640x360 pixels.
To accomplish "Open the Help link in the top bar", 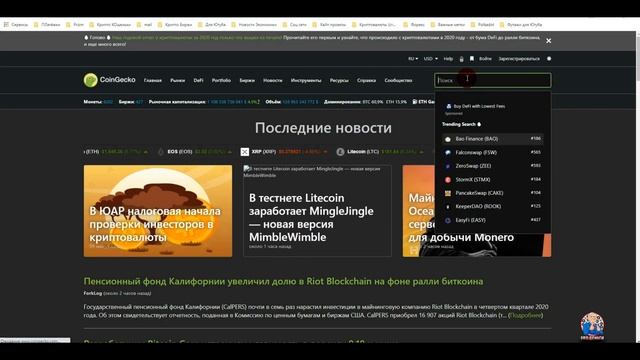I will coord(448,59).
